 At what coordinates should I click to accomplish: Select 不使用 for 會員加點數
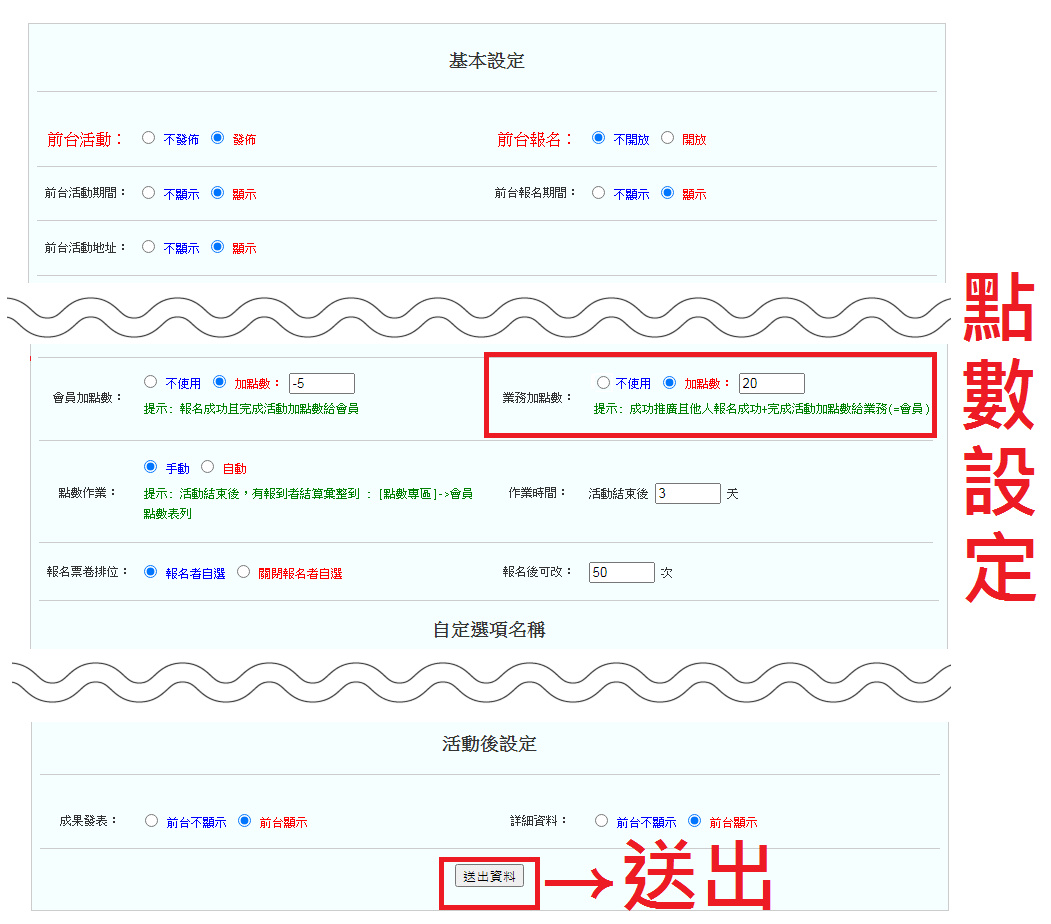[x=151, y=382]
